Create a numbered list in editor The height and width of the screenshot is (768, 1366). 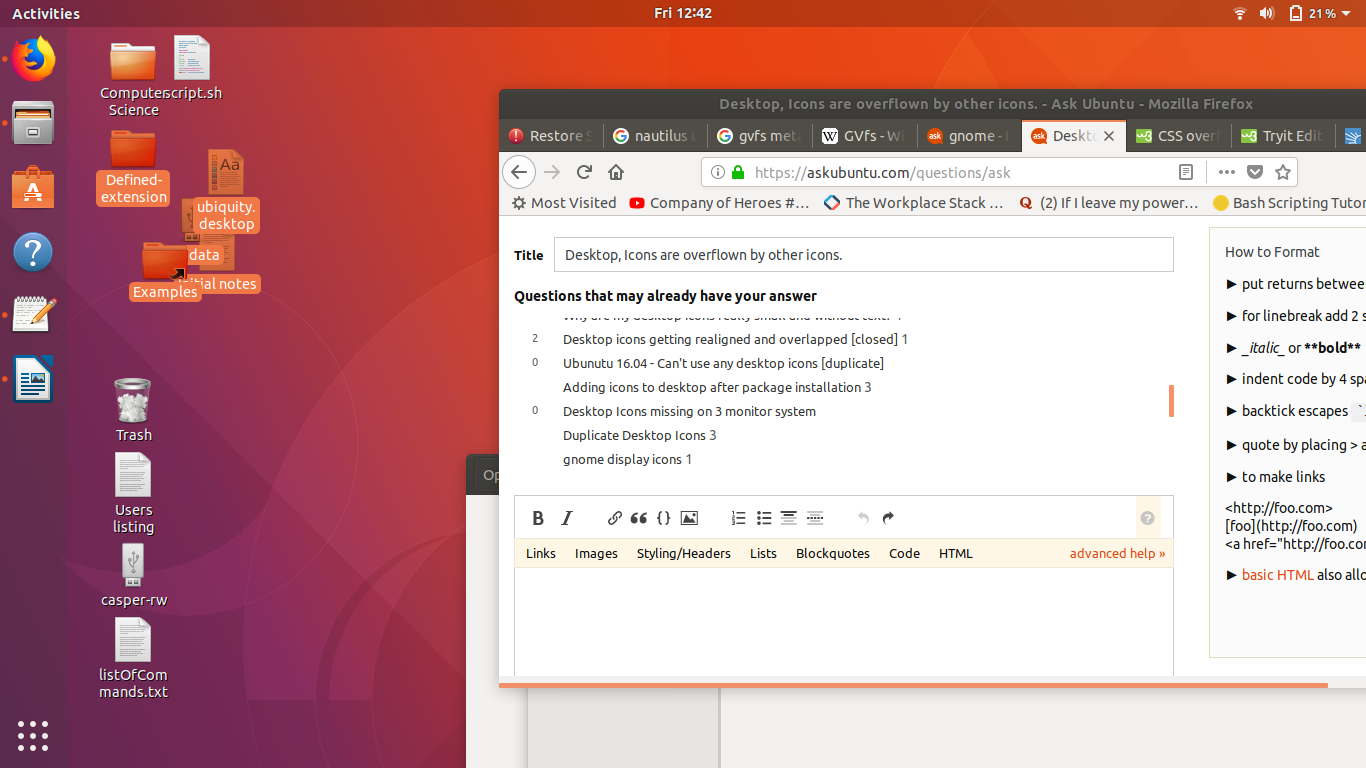[738, 518]
